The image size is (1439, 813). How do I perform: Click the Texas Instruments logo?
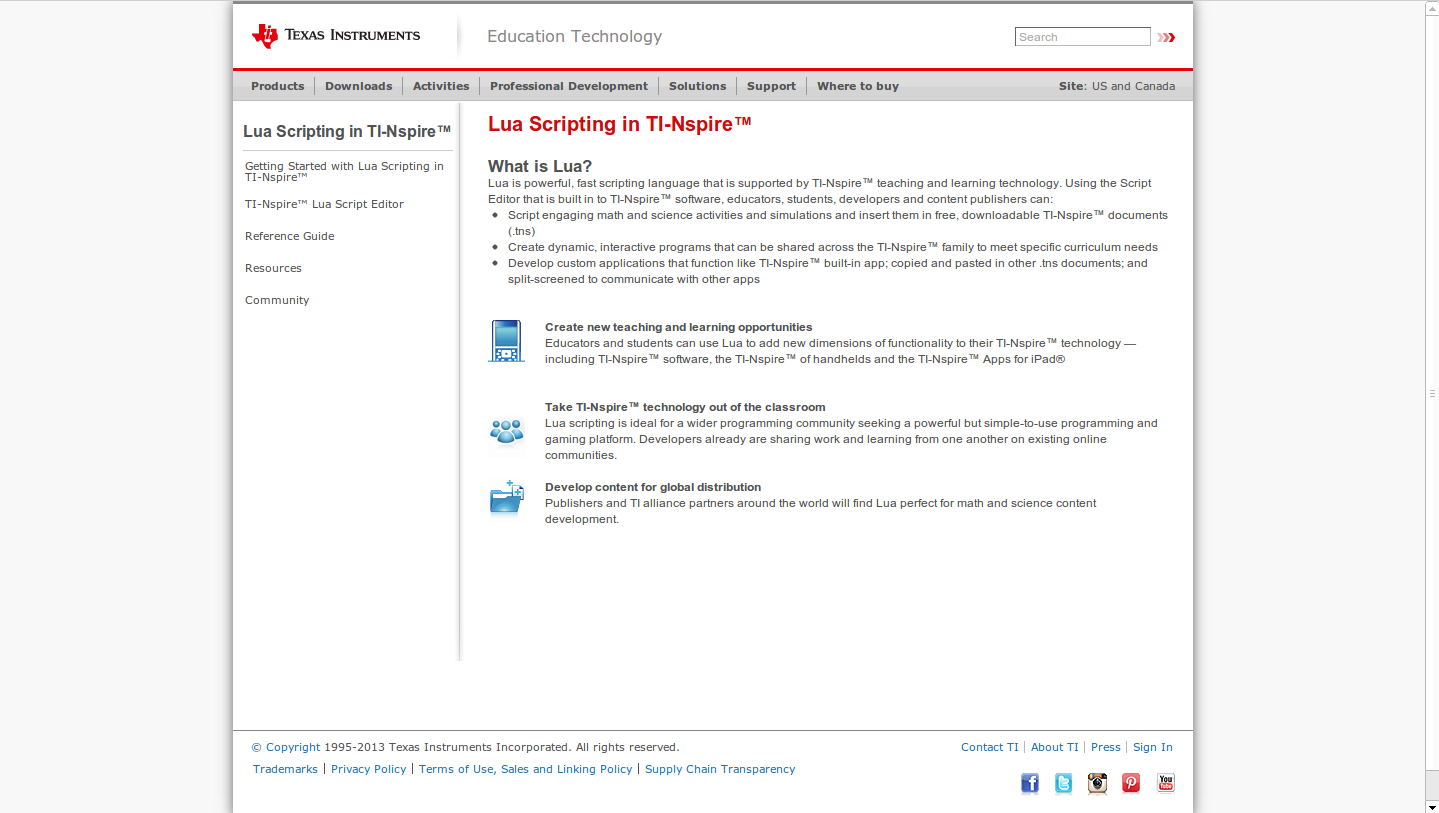tap(336, 36)
